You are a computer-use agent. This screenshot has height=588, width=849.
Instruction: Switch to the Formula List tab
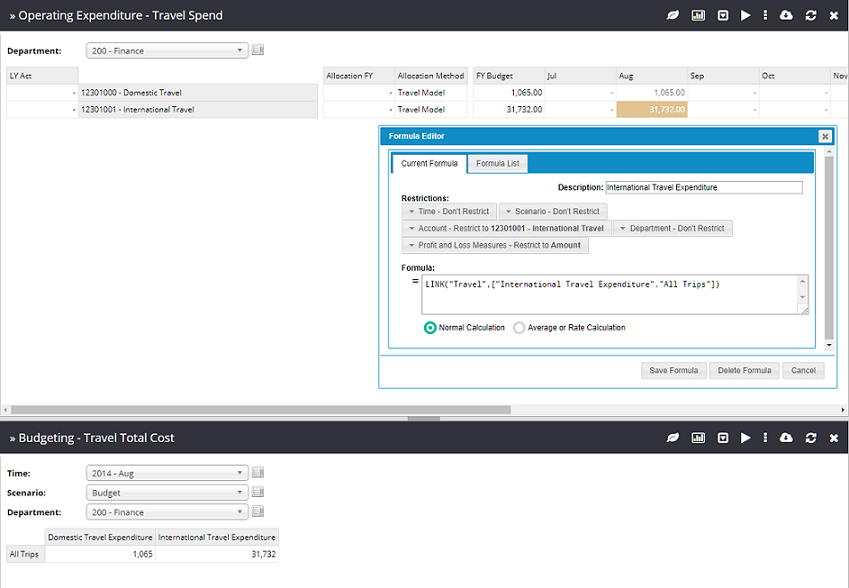[497, 164]
